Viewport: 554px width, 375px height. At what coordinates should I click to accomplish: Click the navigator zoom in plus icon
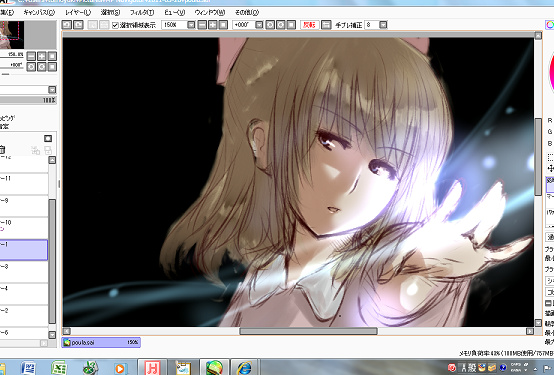point(42,56)
